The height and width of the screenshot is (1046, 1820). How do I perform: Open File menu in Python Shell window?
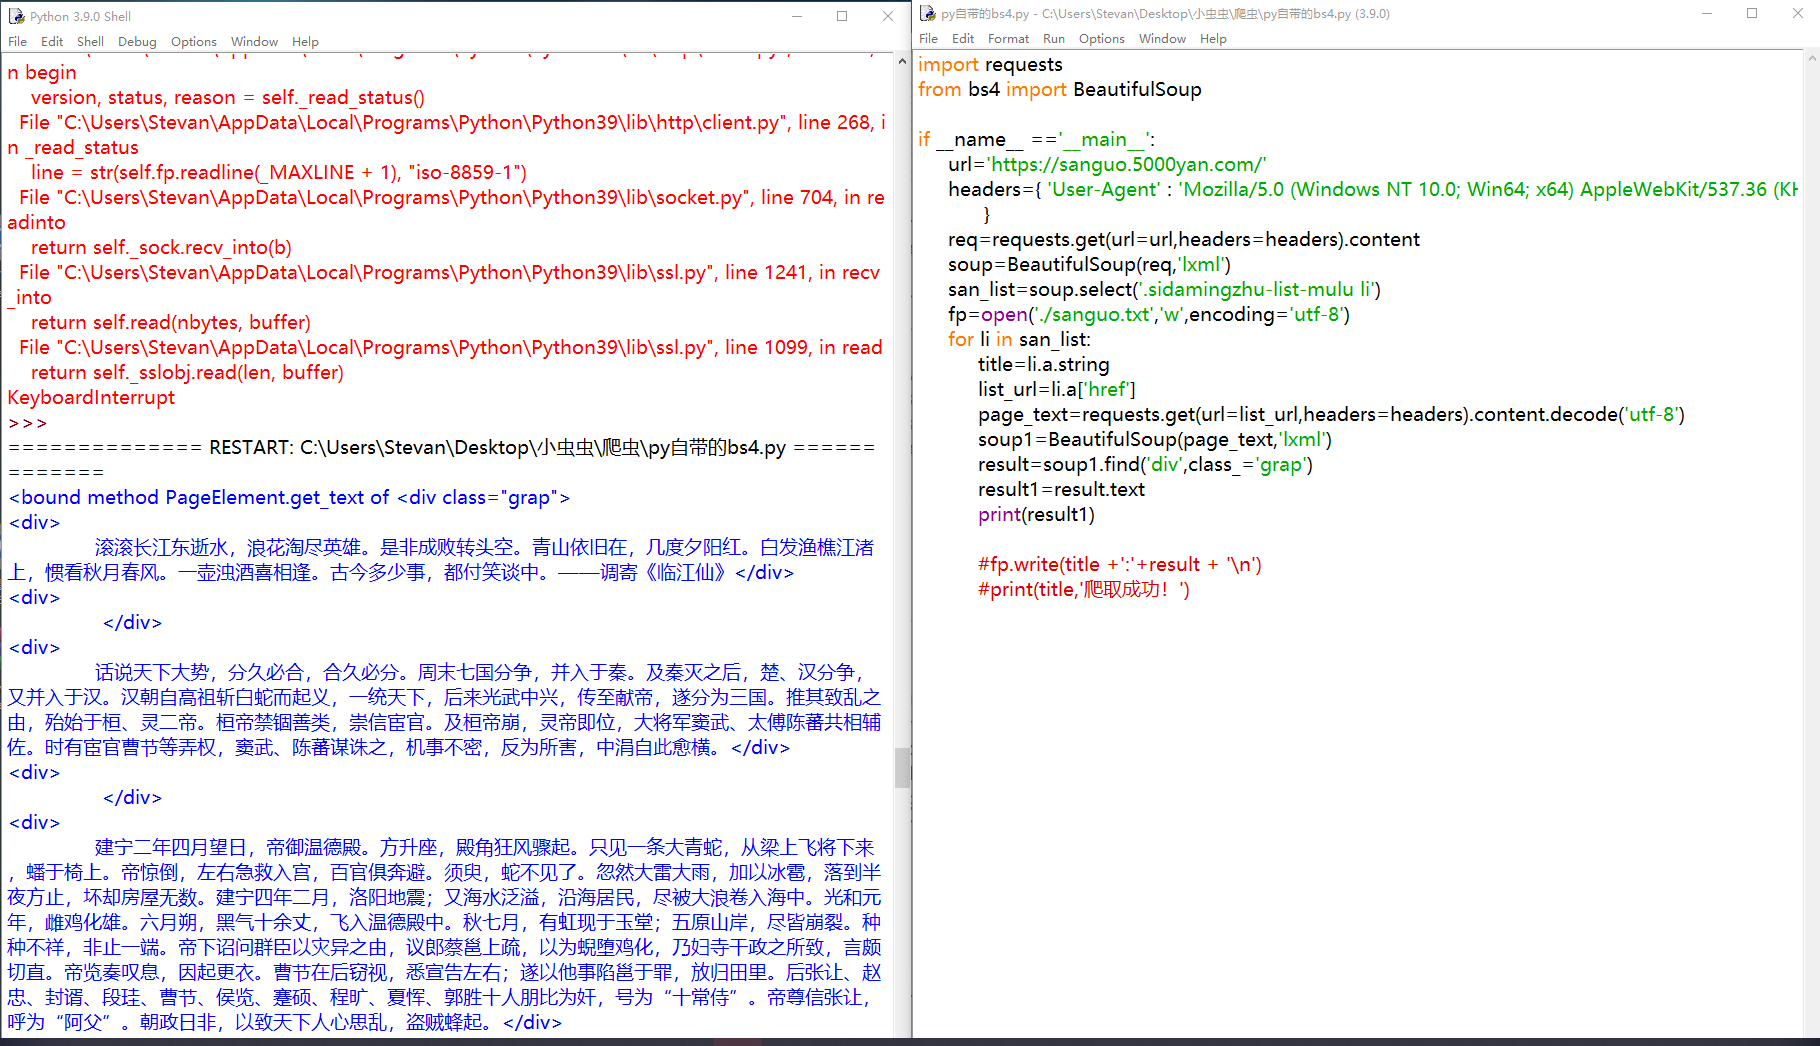pyautogui.click(x=17, y=42)
